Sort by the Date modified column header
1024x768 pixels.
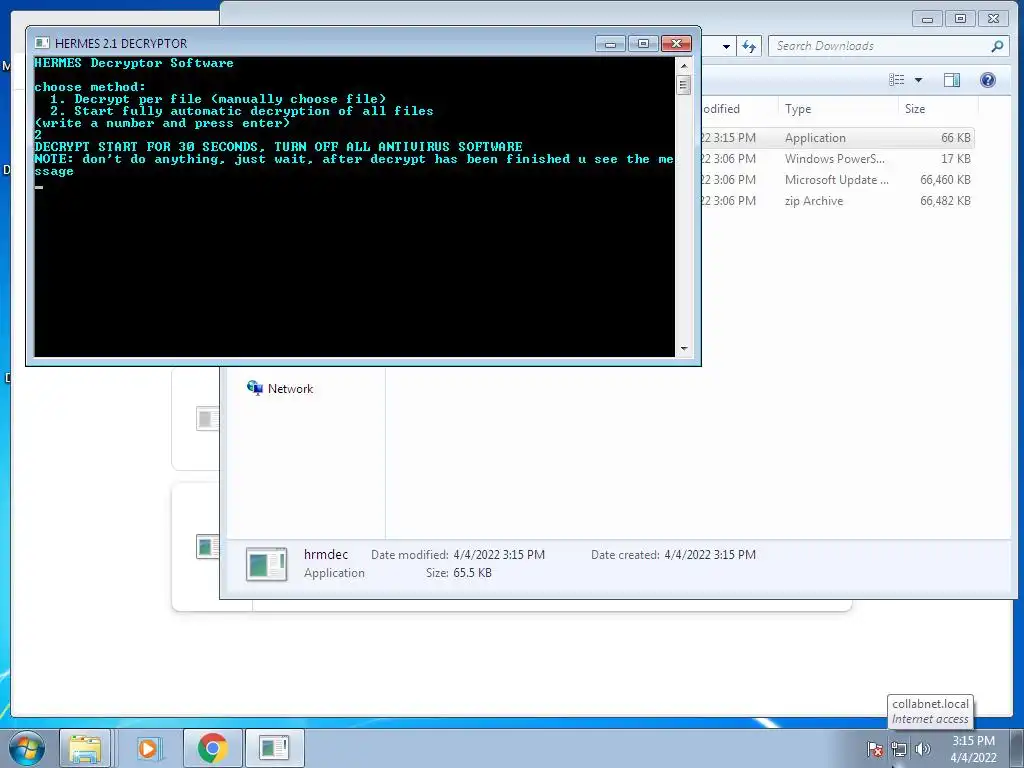point(738,109)
